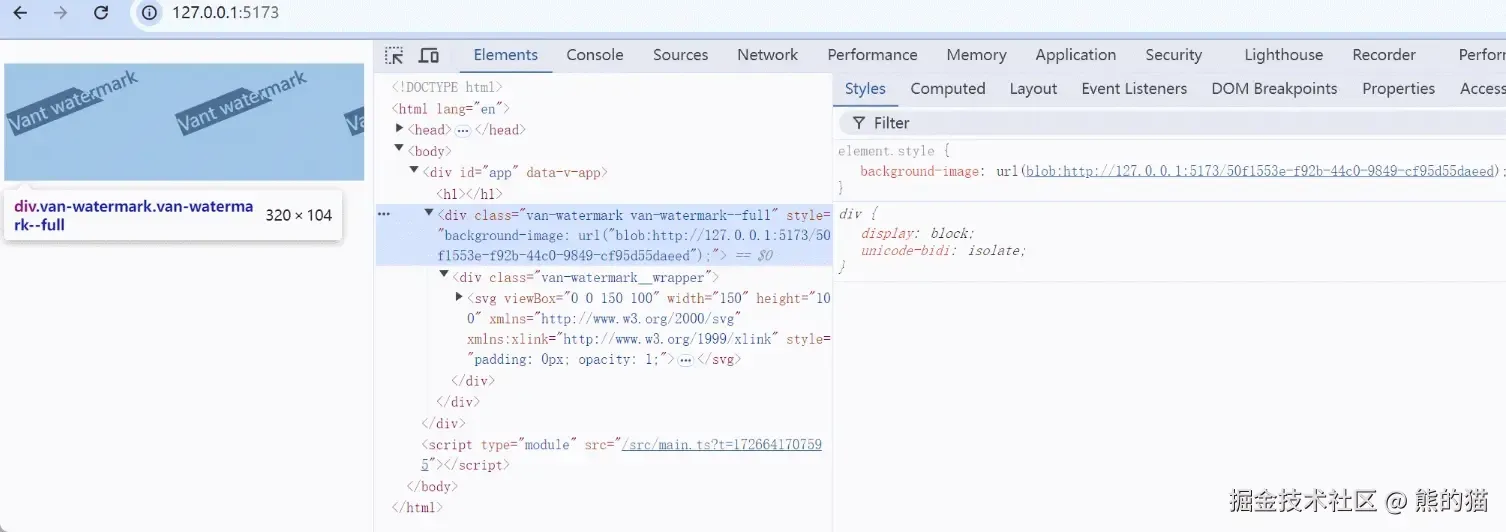Select the Event Listeners sidebar tab
Viewport: 1506px width, 532px height.
tap(1134, 89)
